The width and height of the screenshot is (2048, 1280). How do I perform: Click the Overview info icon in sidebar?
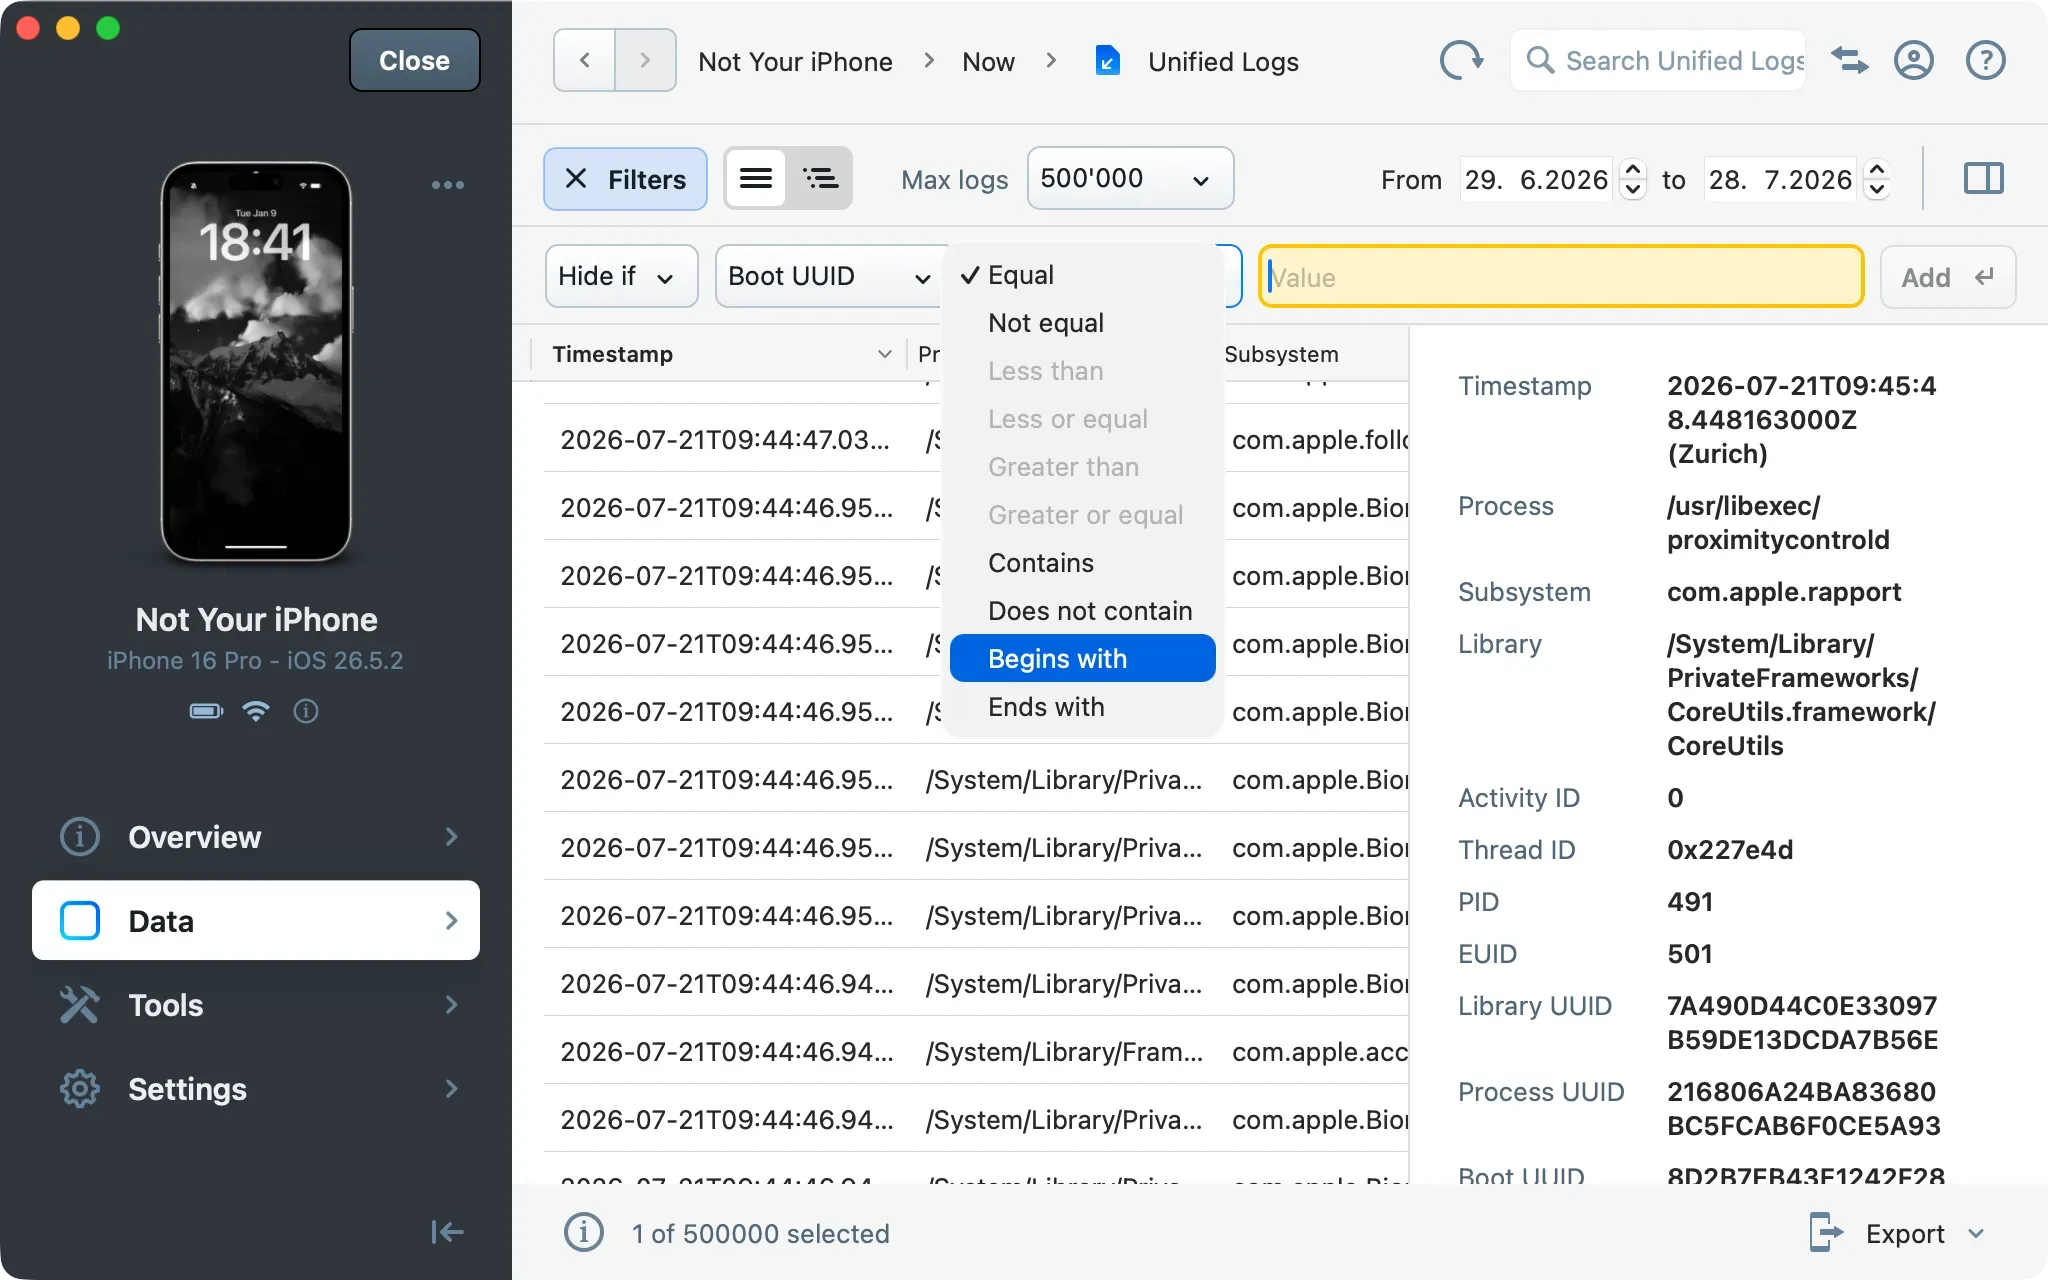(x=80, y=837)
